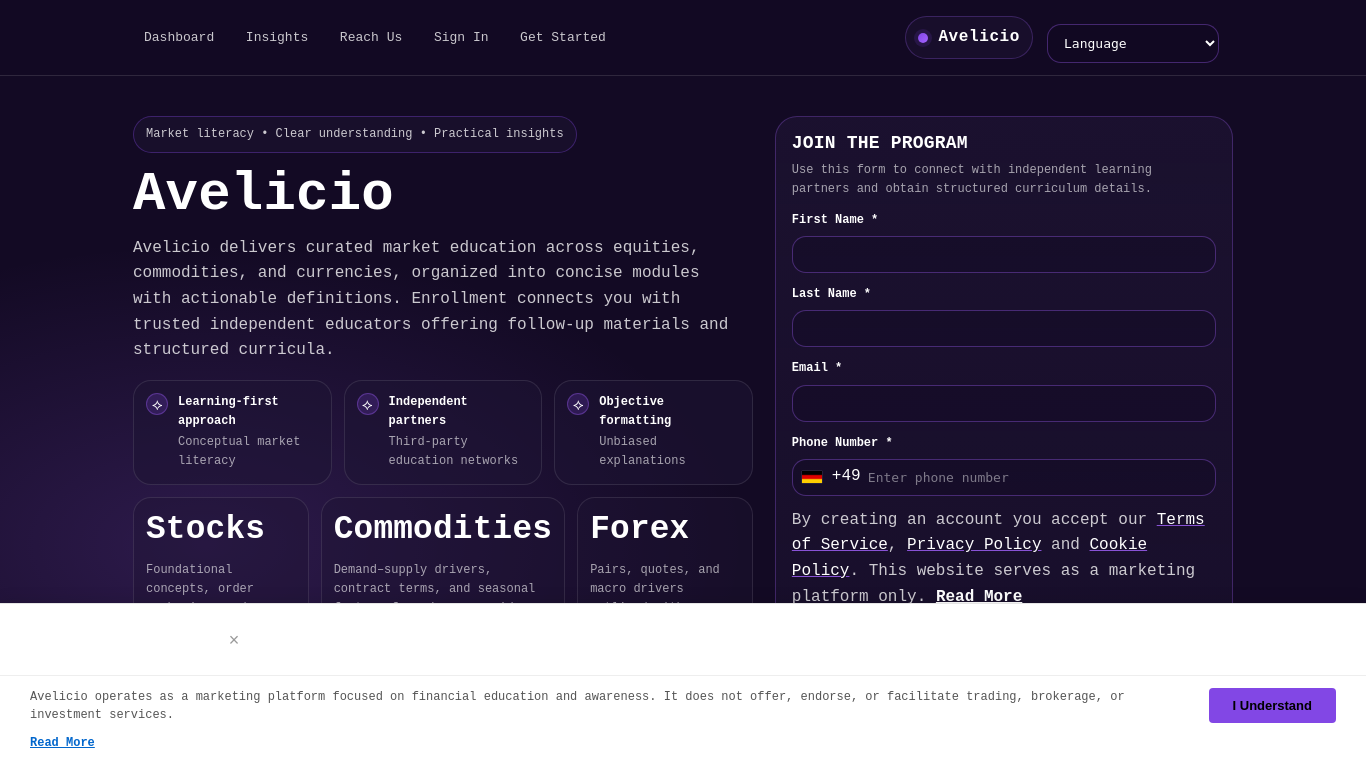
Task: Open the Terms of Service link
Action: coord(1180,520)
